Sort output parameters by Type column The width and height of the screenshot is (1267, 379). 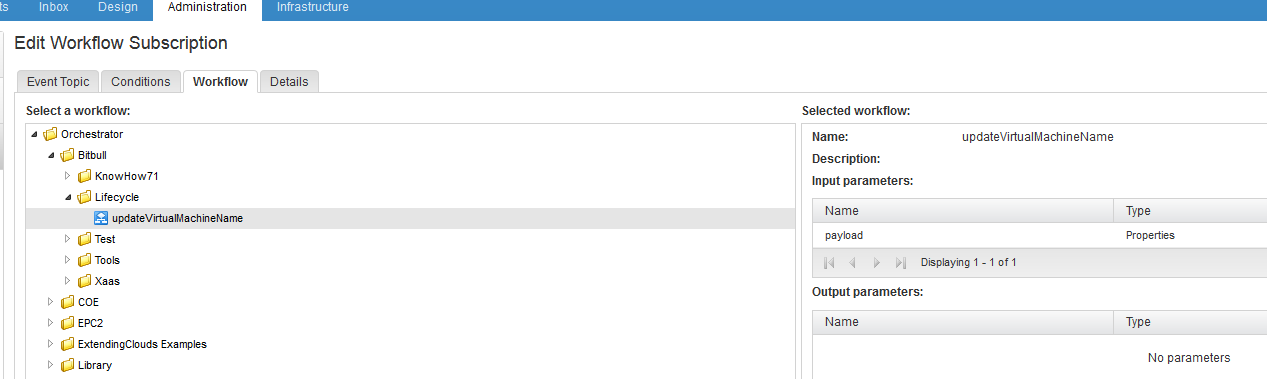click(1190, 322)
